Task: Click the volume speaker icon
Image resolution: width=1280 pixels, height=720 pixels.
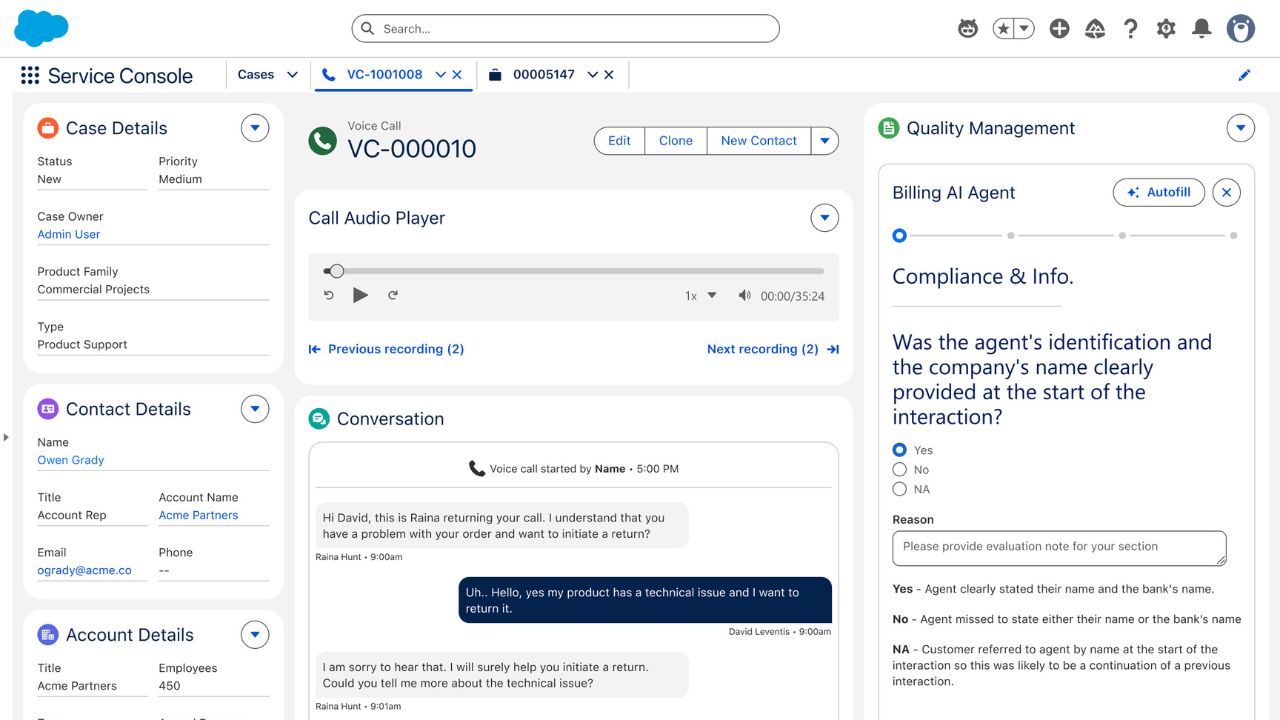Action: 744,295
